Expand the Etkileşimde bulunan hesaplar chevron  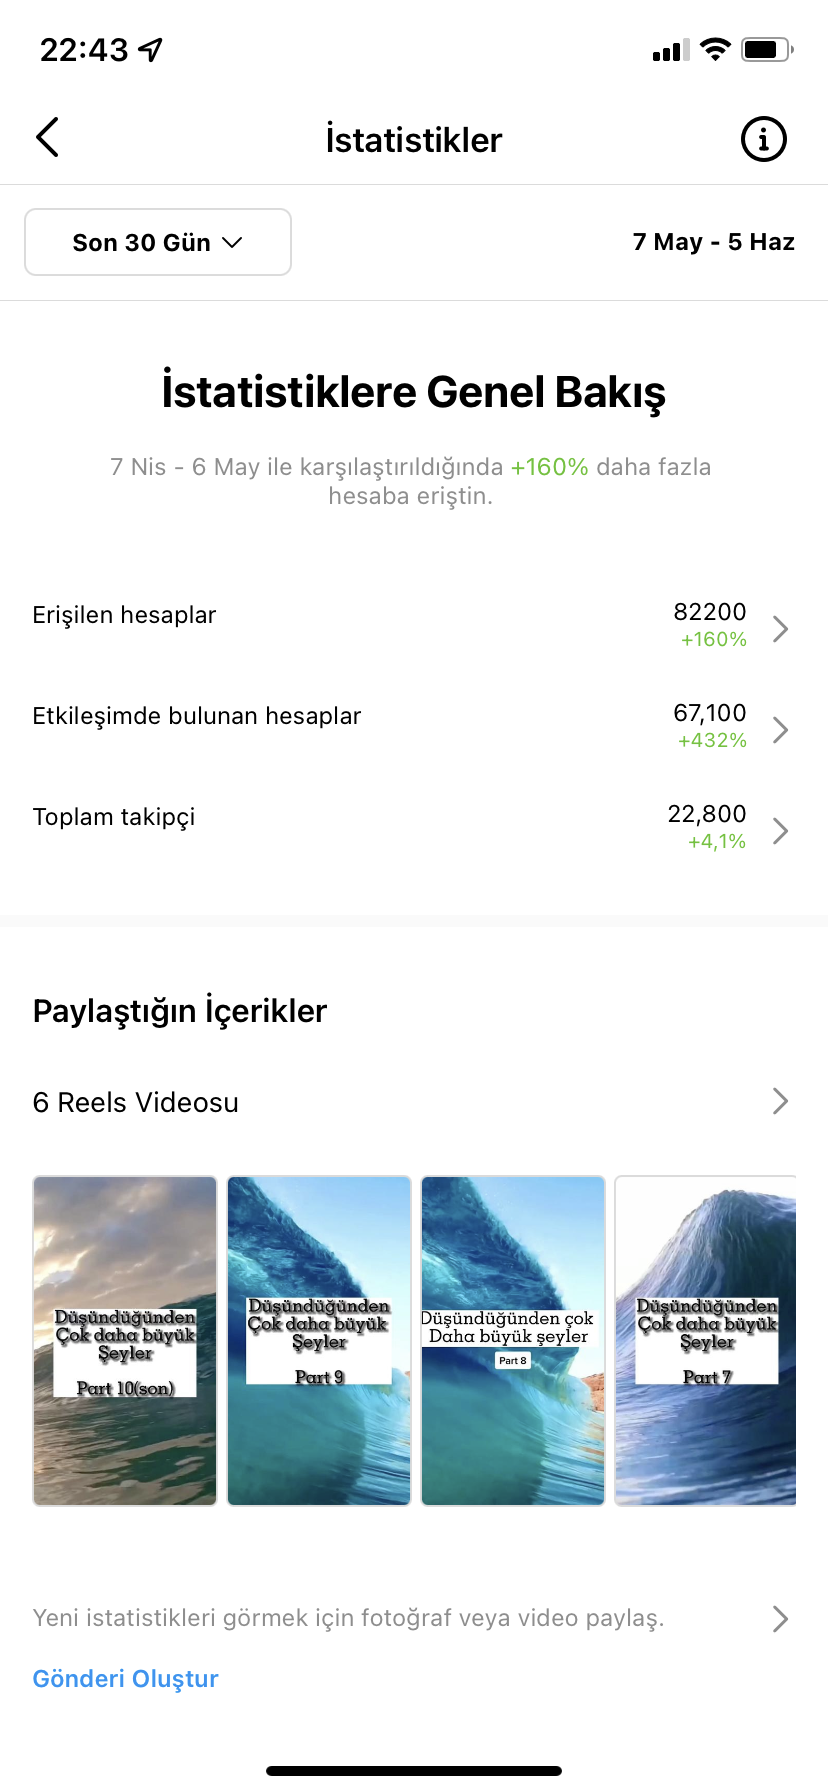coord(781,729)
